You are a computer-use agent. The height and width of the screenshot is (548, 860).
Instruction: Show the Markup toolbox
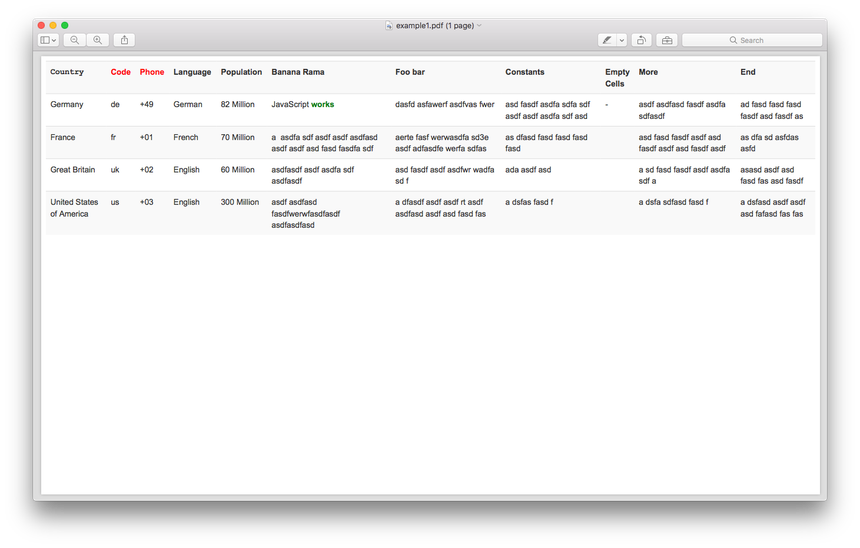[x=667, y=40]
